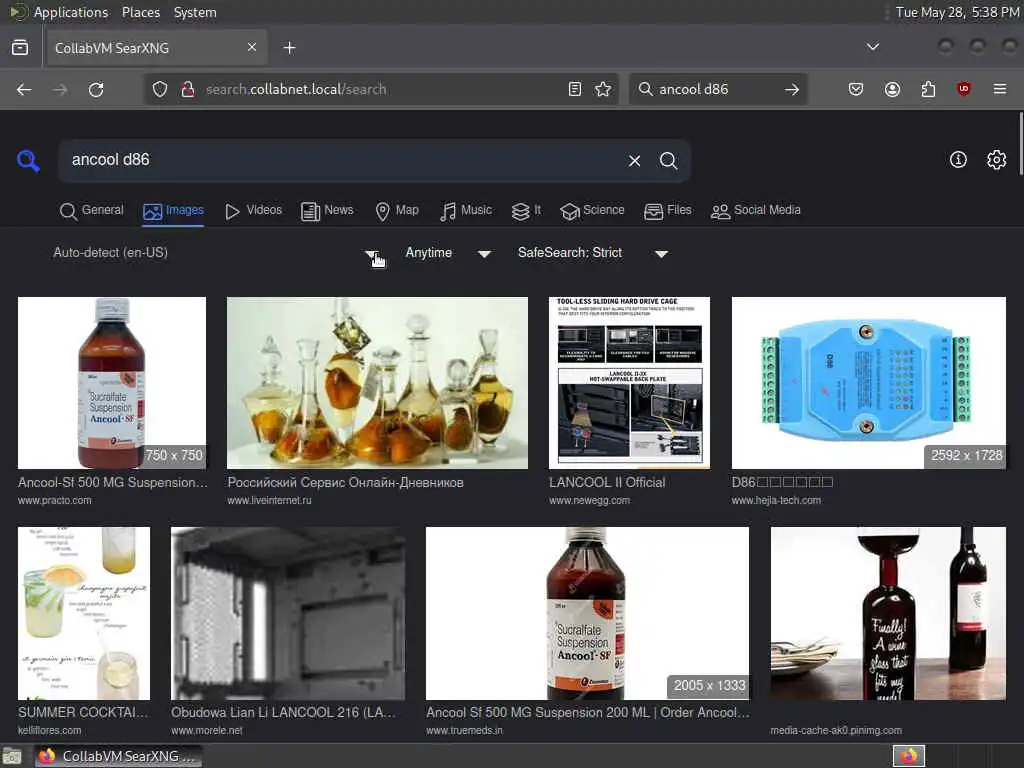Switch to the News tab

point(327,210)
